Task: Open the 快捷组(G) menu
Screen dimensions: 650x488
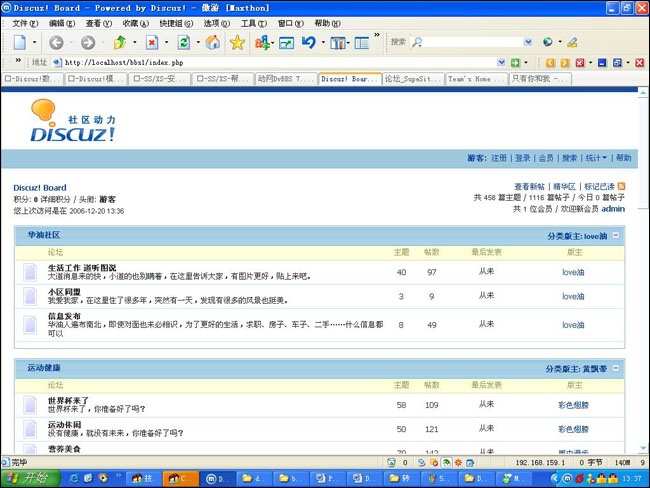Action: pos(176,24)
